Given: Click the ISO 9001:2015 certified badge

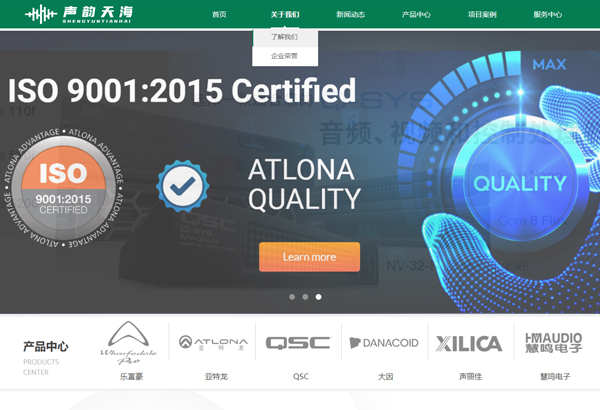Looking at the screenshot, I should coord(63,188).
